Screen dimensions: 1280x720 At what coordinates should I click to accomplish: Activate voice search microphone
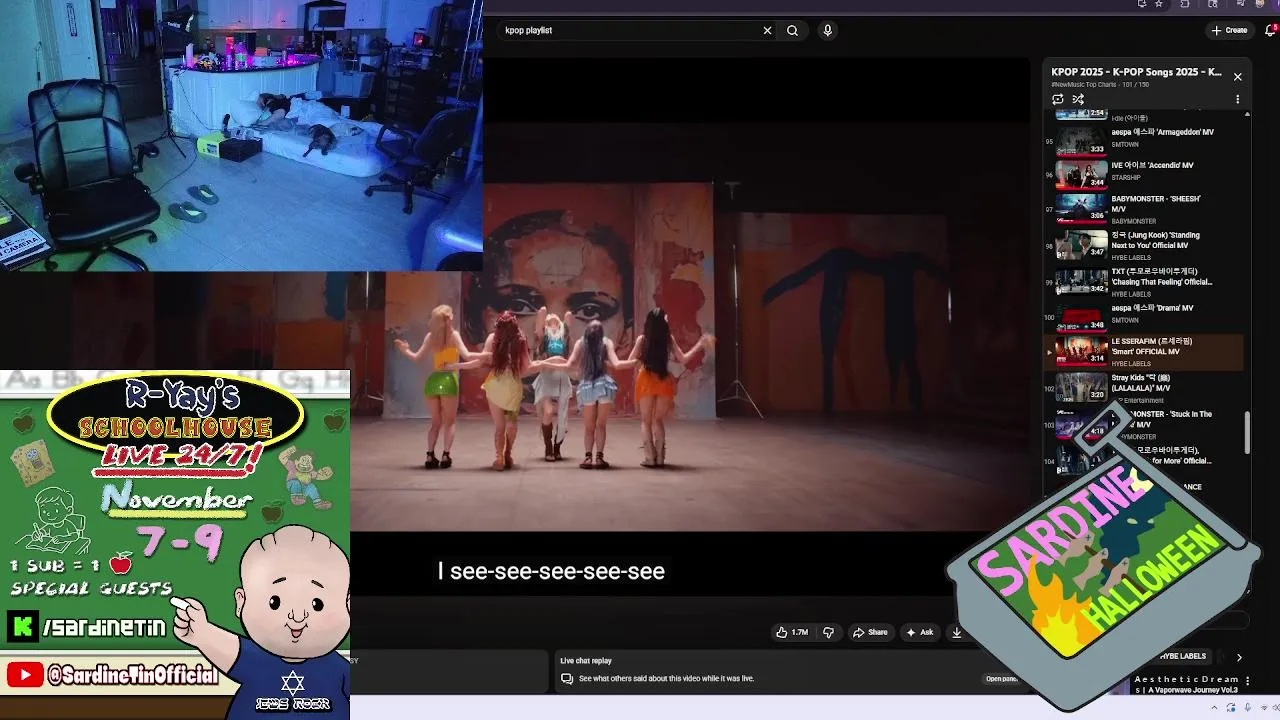click(827, 30)
